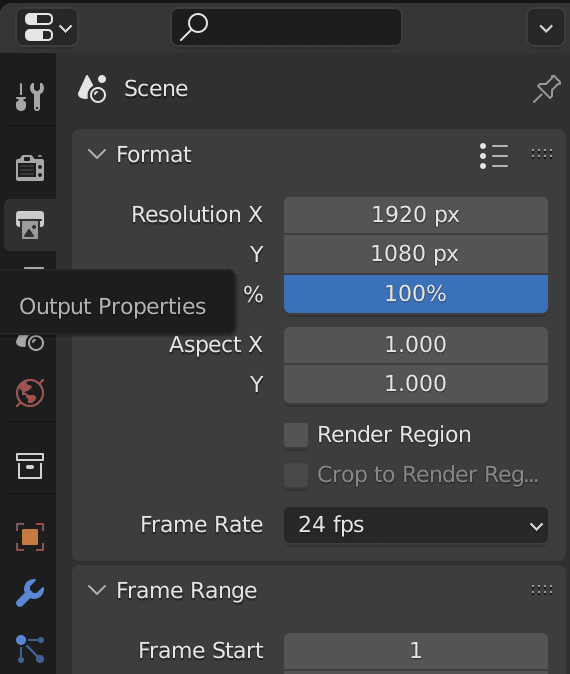
Task: Open the editor type dropdown menu
Action: [47, 27]
